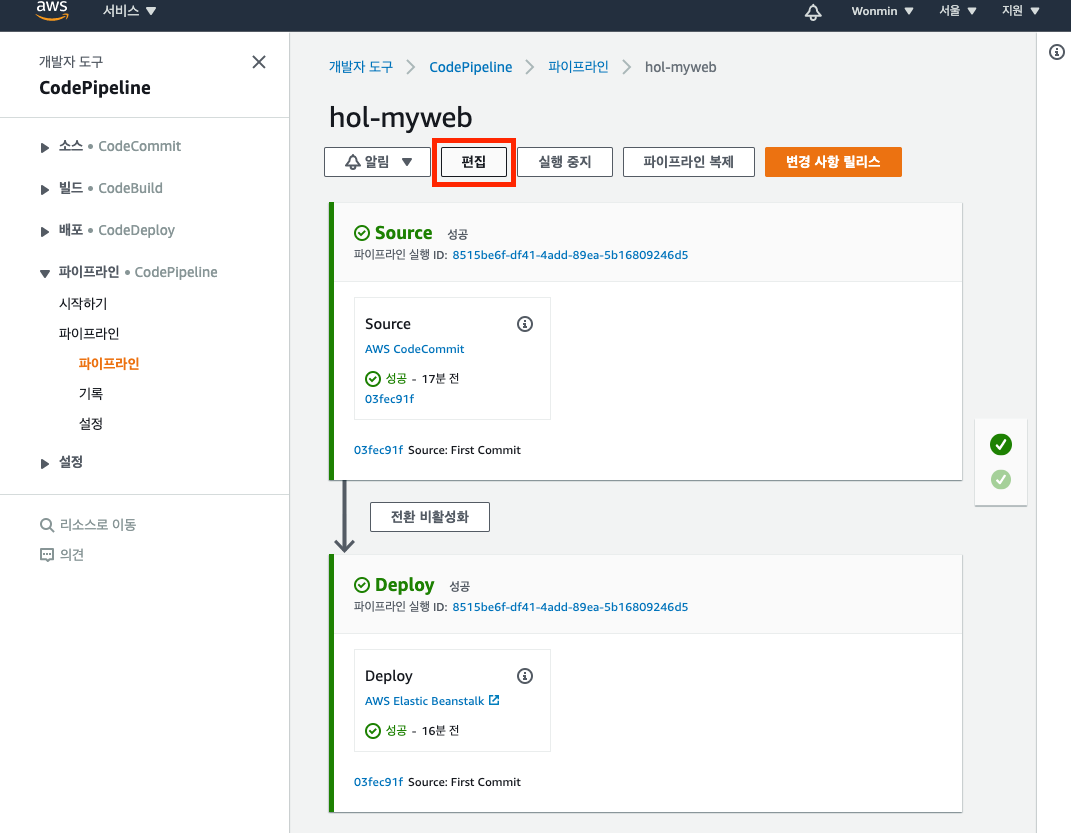The image size is (1071, 833).
Task: Click 성공 status link in Deploy card
Action: click(396, 731)
